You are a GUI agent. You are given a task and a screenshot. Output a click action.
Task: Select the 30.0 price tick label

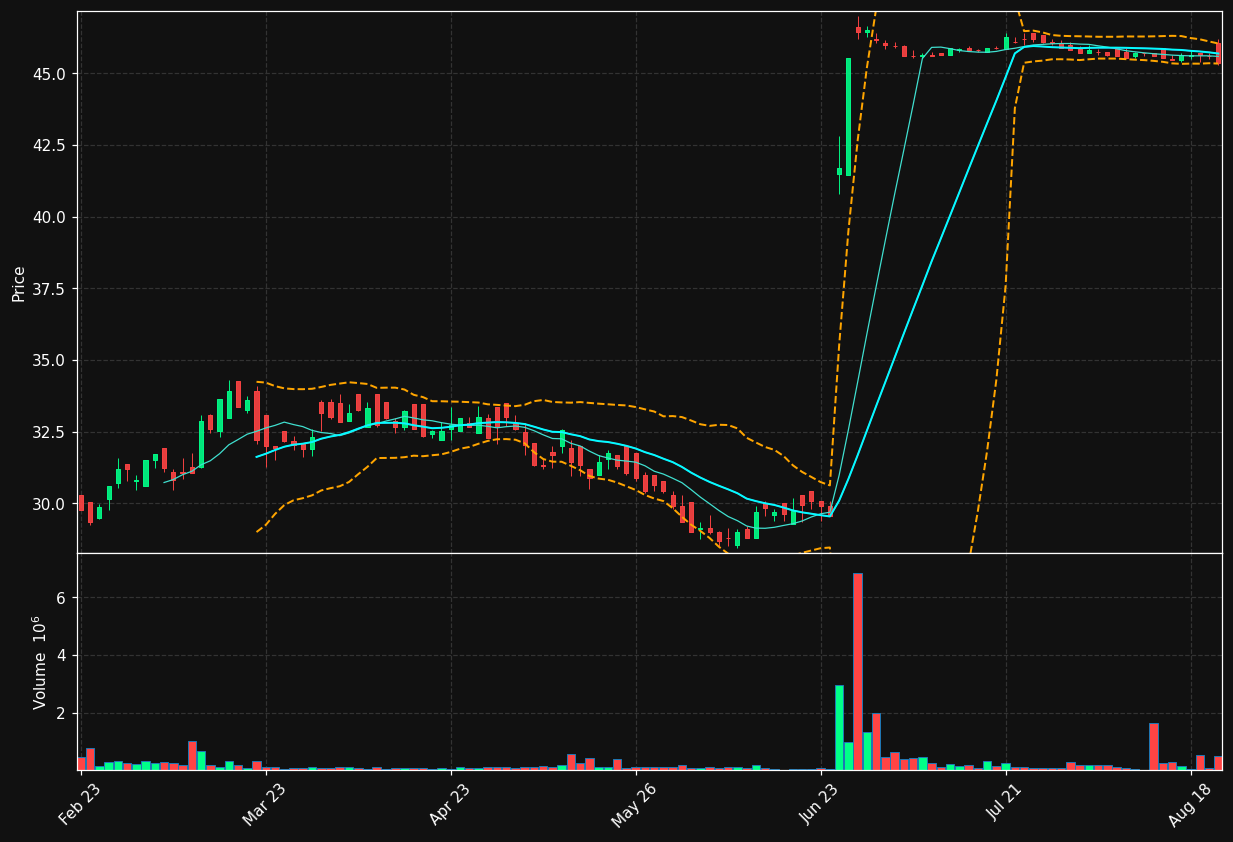[50, 504]
